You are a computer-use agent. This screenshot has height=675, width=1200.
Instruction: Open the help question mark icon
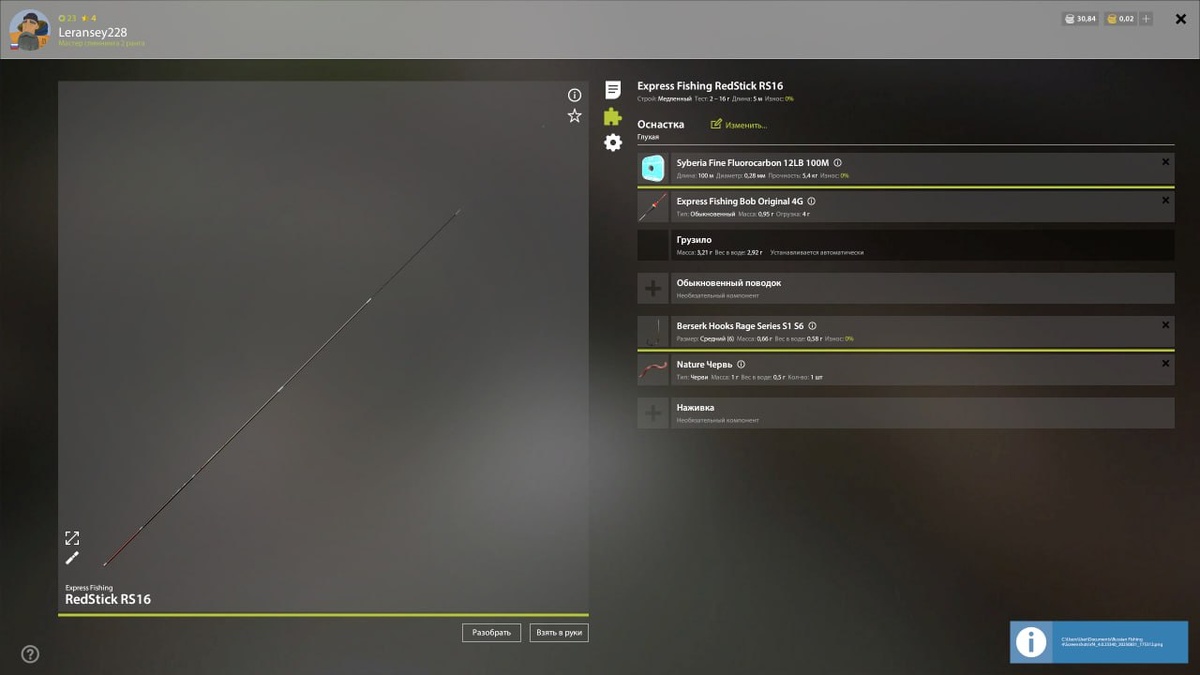[31, 654]
